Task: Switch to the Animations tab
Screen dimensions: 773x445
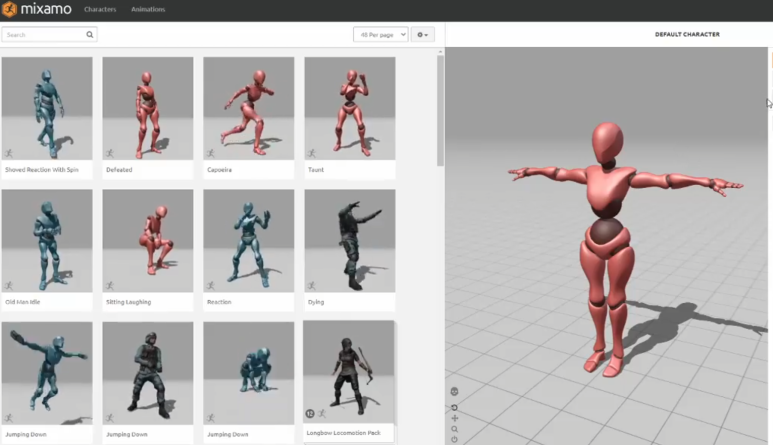Action: (148, 9)
